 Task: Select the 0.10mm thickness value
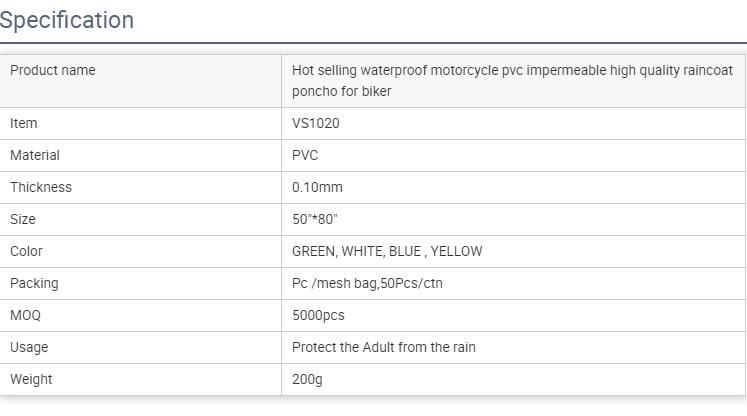317,187
